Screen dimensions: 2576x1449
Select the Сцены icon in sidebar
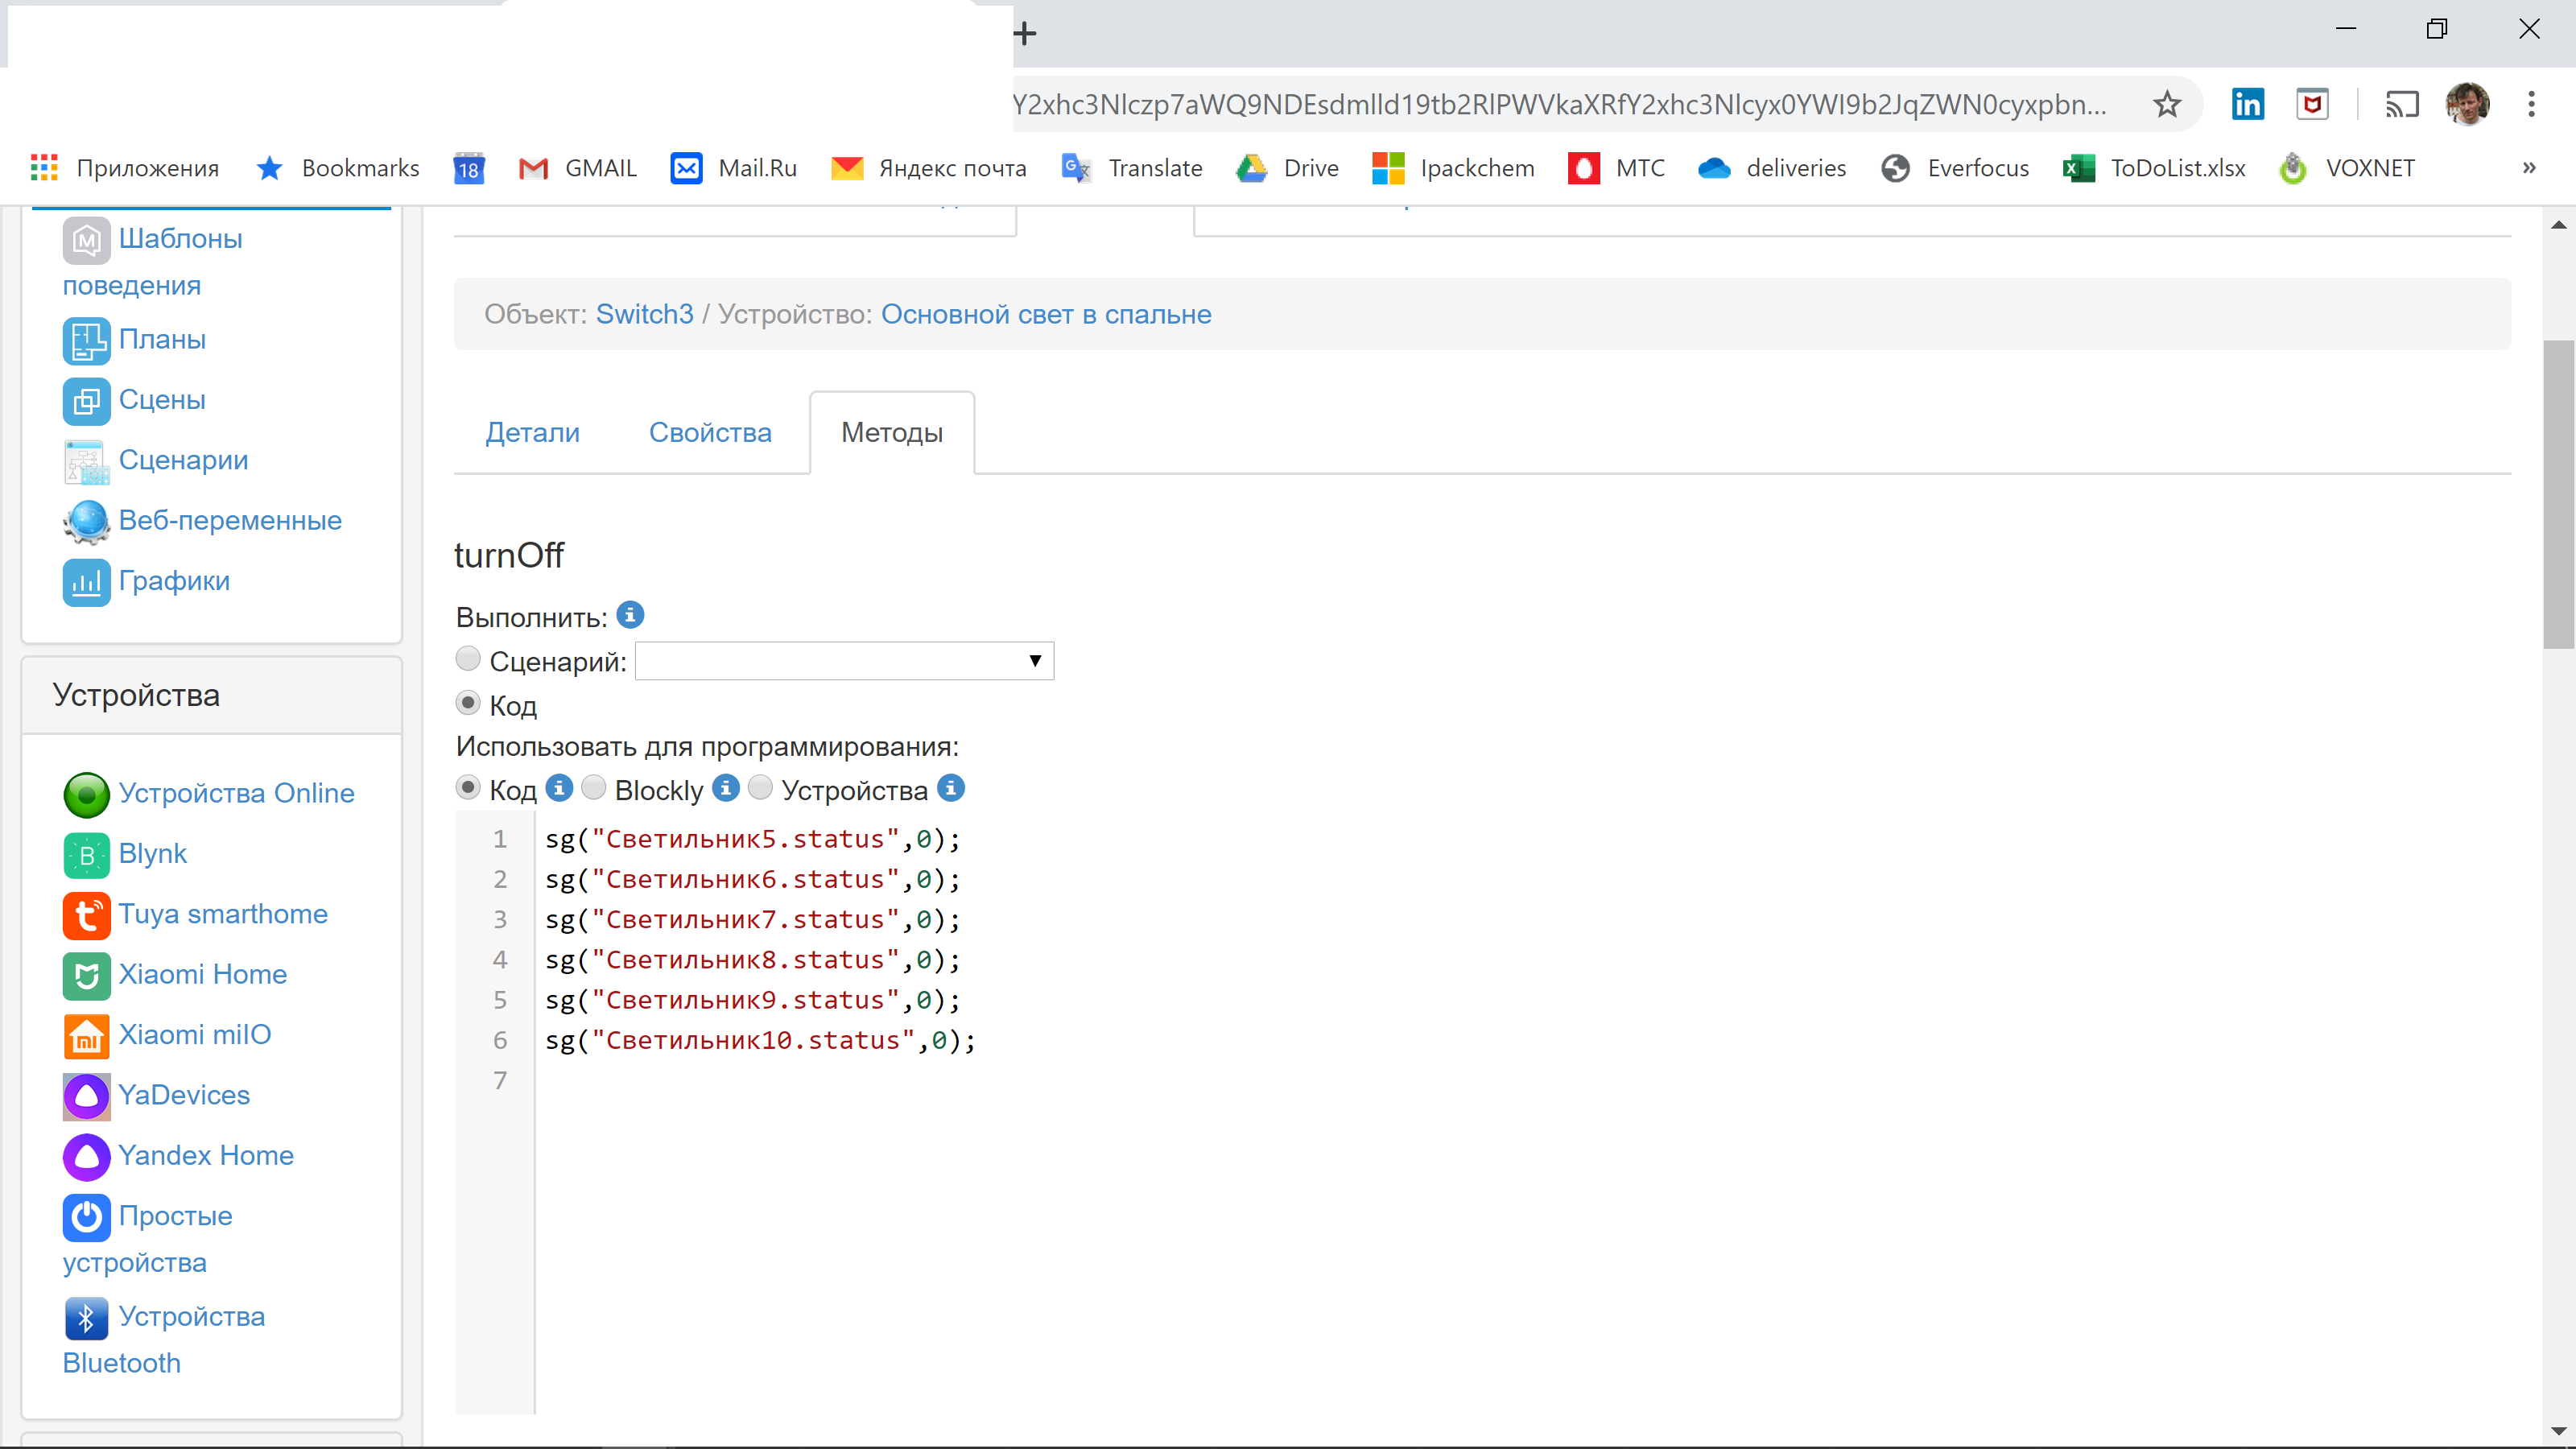click(86, 400)
